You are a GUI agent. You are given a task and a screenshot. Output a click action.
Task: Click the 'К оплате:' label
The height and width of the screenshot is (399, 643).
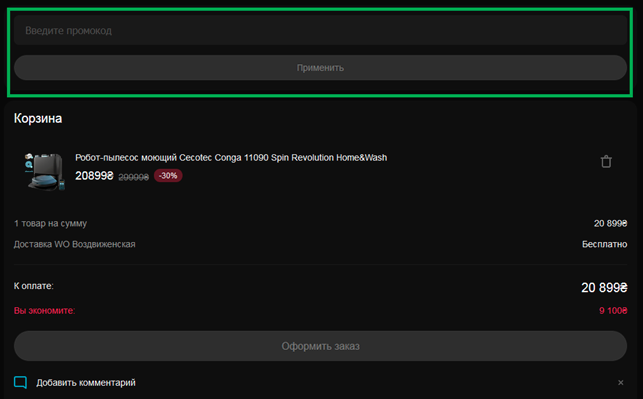(34, 286)
